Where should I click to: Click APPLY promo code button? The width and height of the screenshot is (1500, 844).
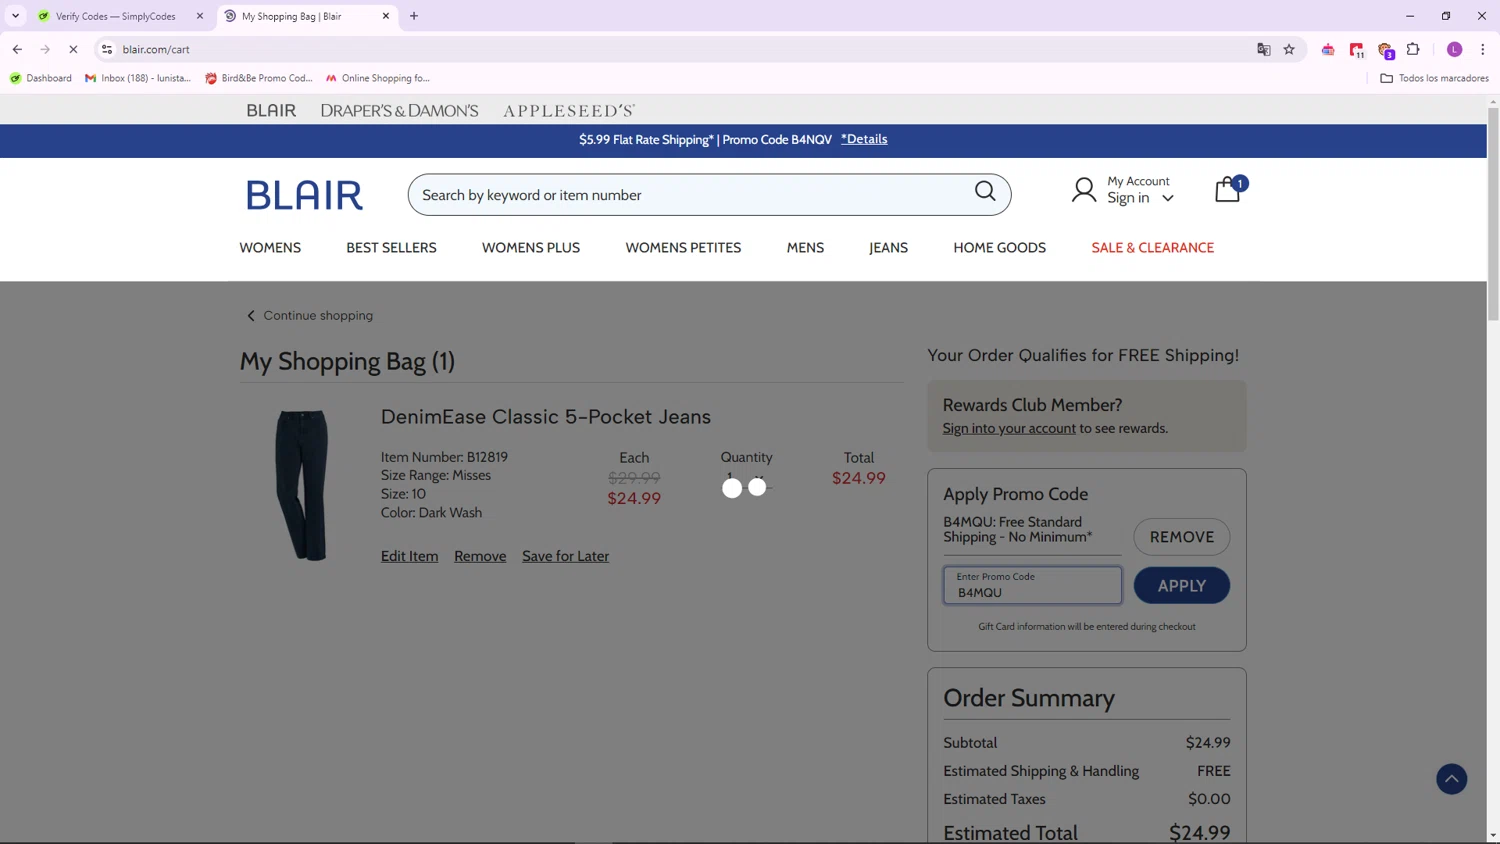[x=1181, y=585]
